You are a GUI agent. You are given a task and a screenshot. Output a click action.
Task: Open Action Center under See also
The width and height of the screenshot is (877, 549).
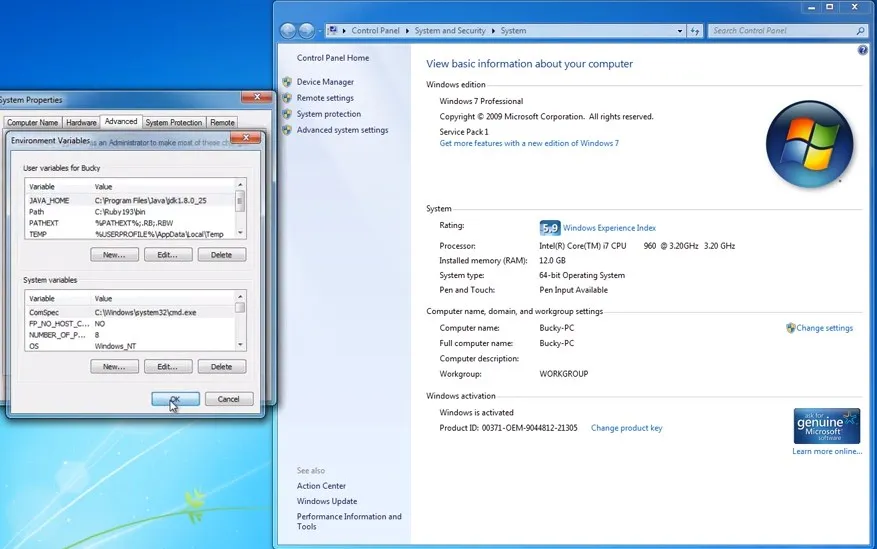coord(321,486)
